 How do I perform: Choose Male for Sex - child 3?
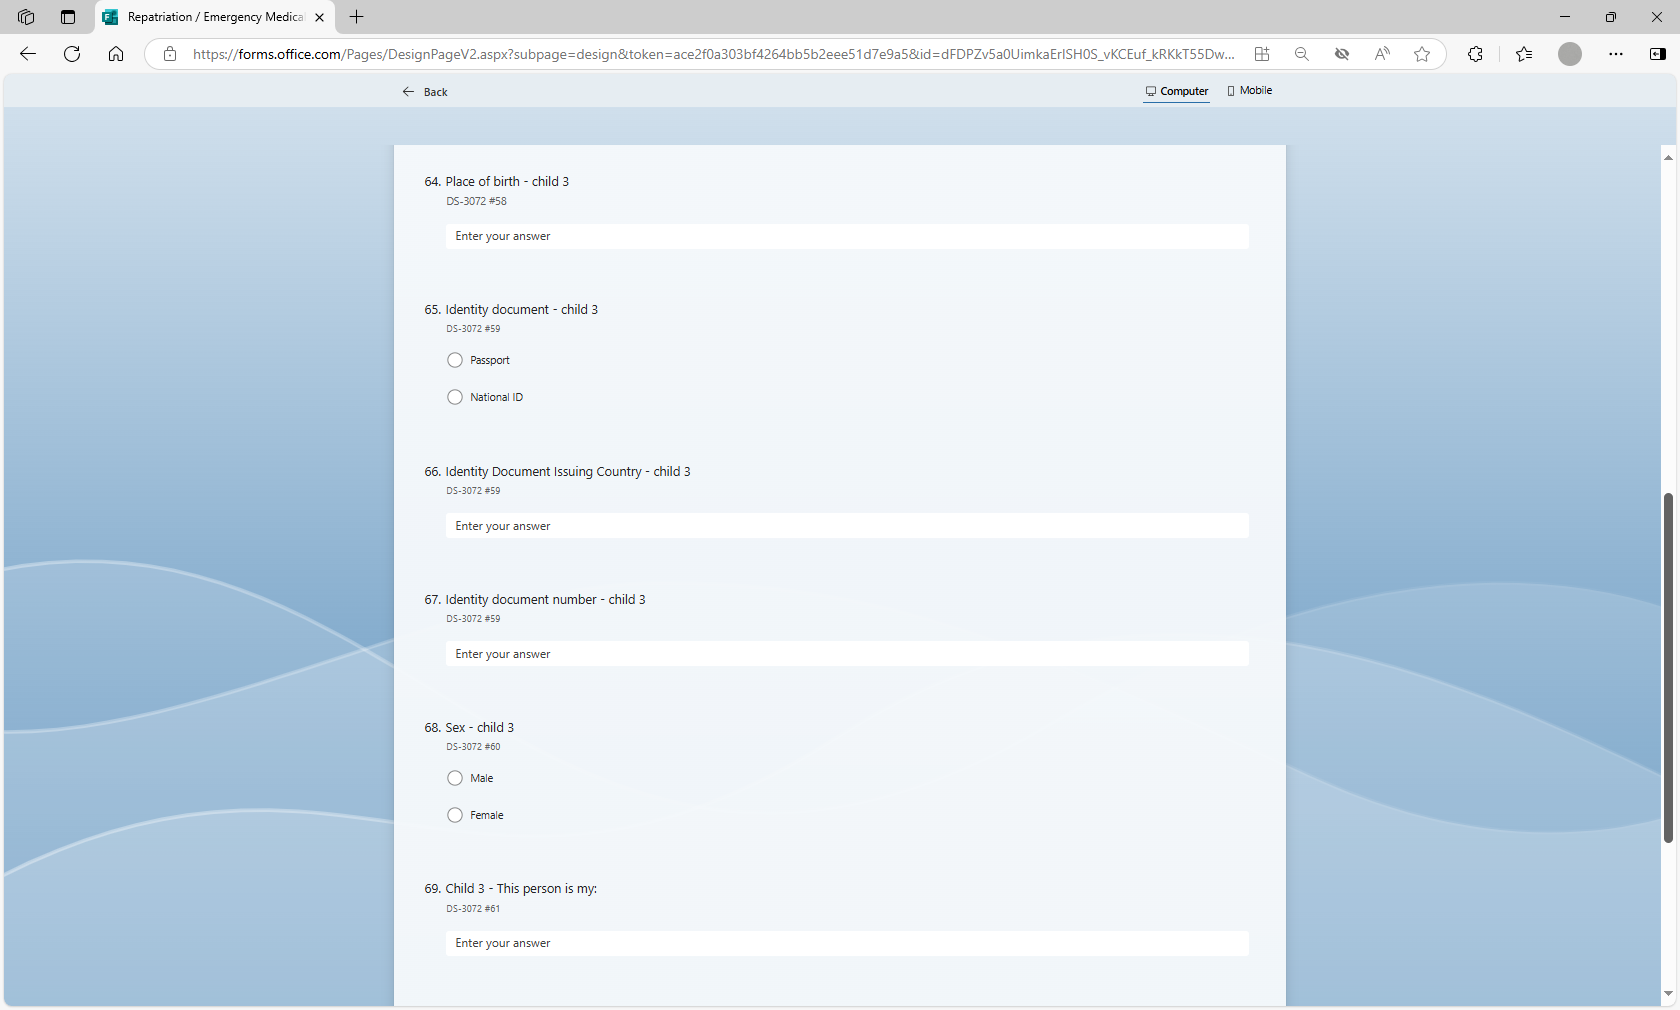pyautogui.click(x=455, y=778)
